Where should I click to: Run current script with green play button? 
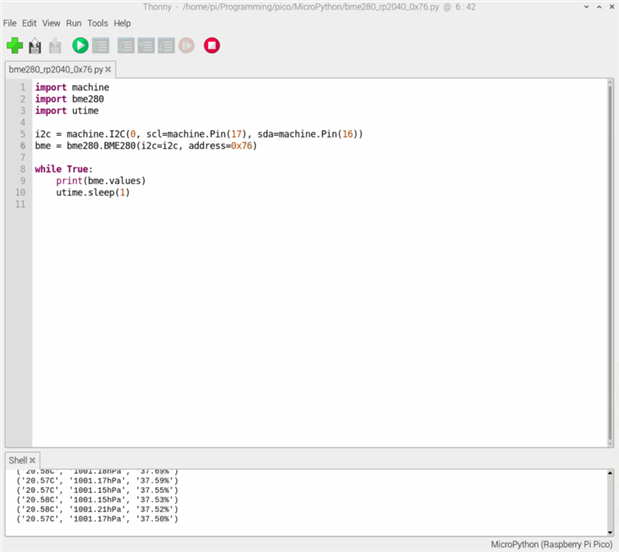pos(80,45)
